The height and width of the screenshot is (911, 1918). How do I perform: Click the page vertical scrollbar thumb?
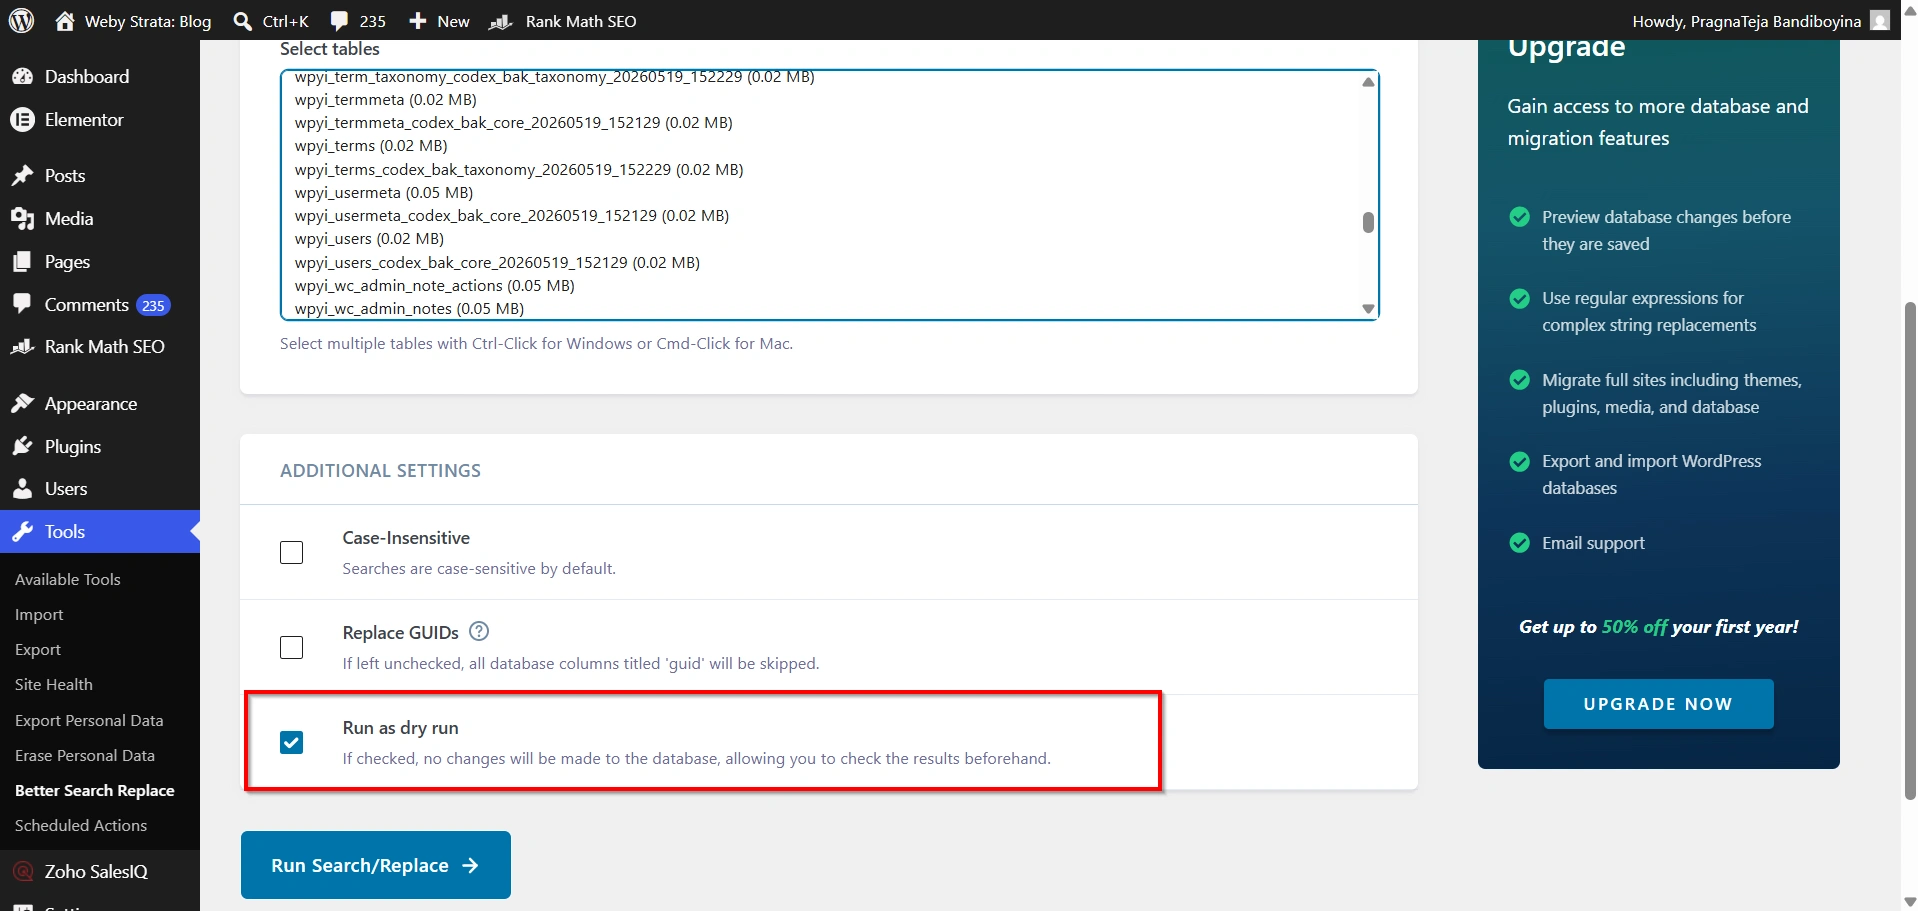[1909, 550]
